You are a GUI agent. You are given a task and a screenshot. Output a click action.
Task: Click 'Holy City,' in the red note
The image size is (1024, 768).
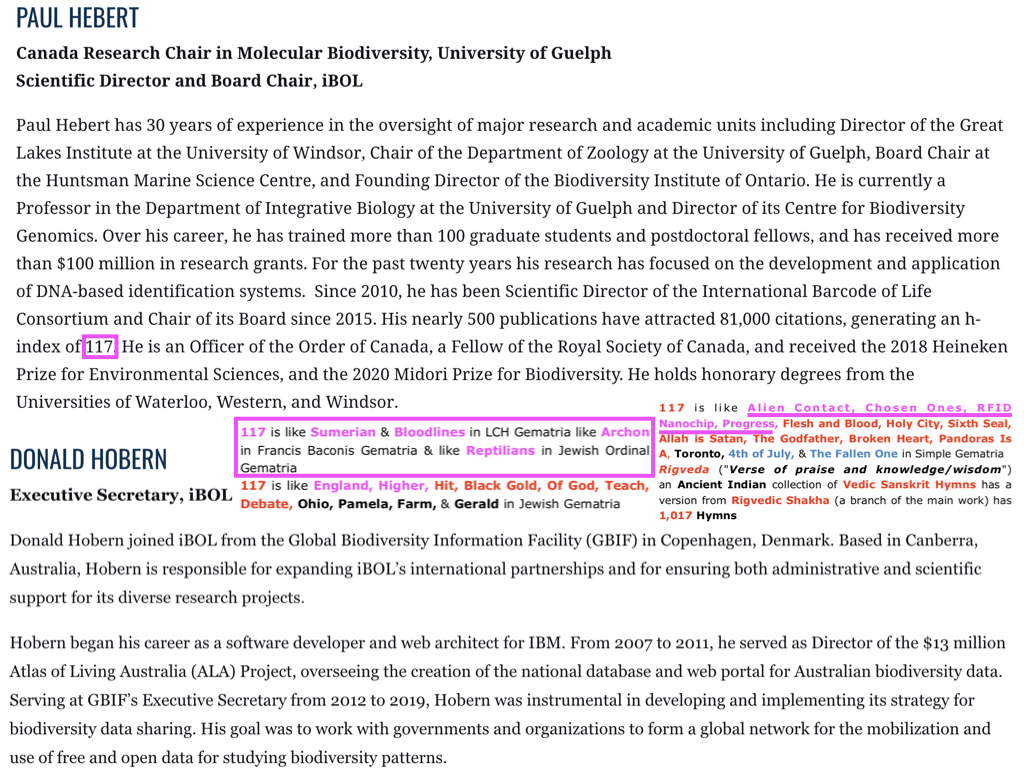point(914,423)
